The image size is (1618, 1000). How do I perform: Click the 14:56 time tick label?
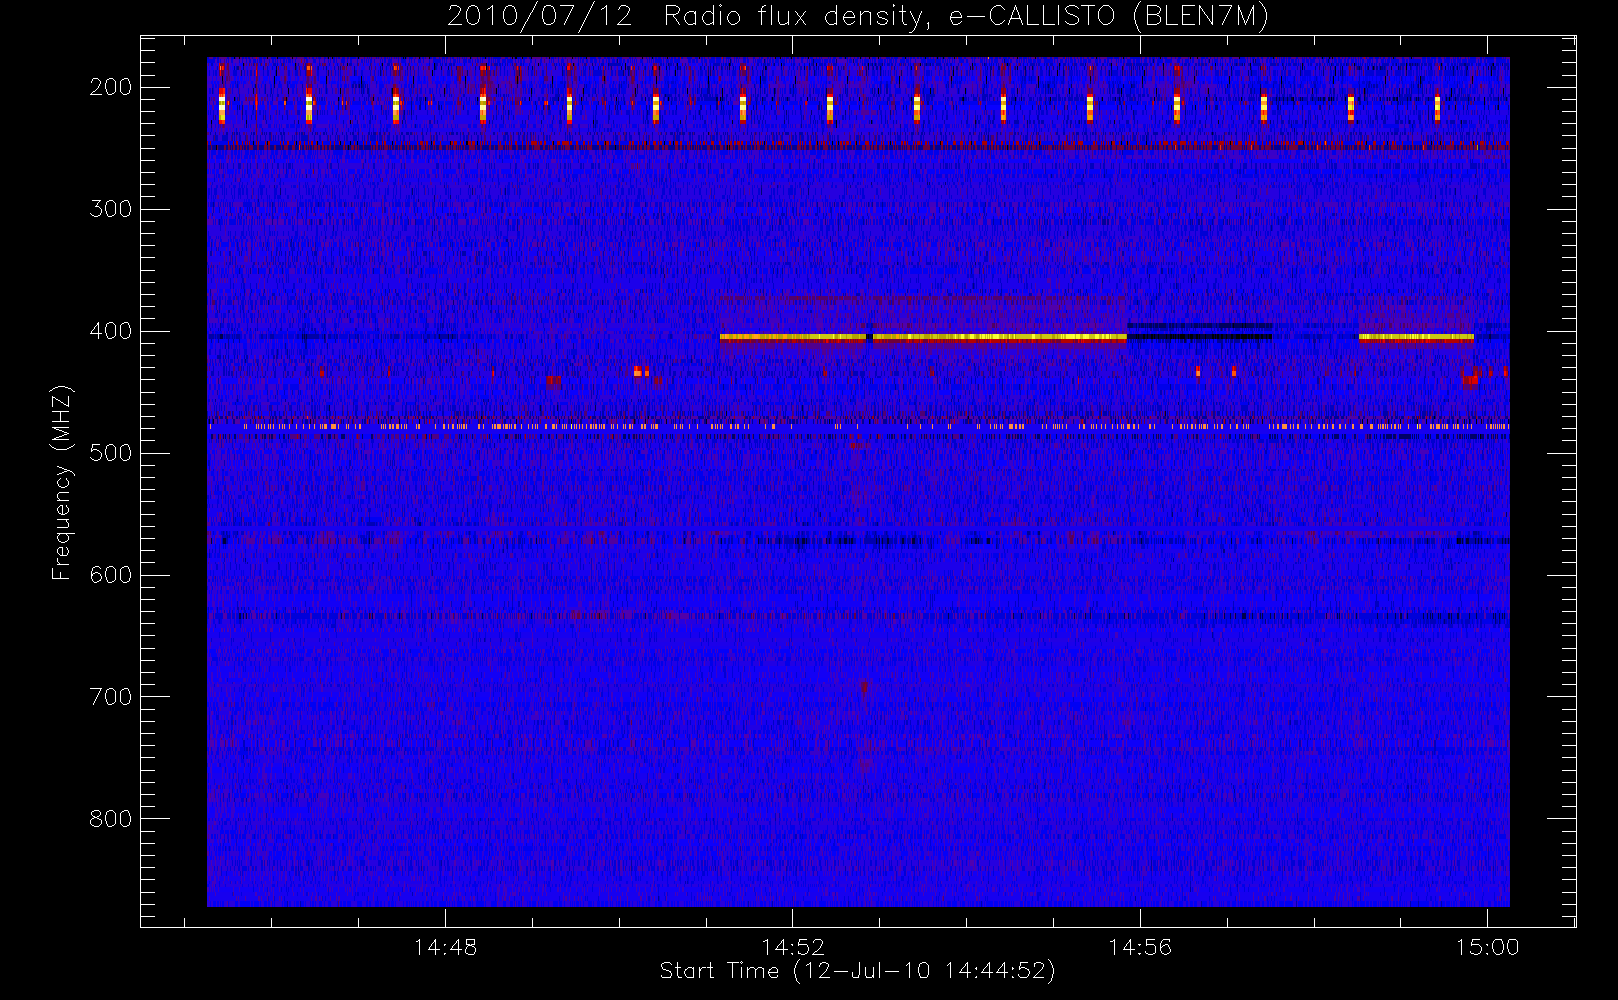(1140, 947)
